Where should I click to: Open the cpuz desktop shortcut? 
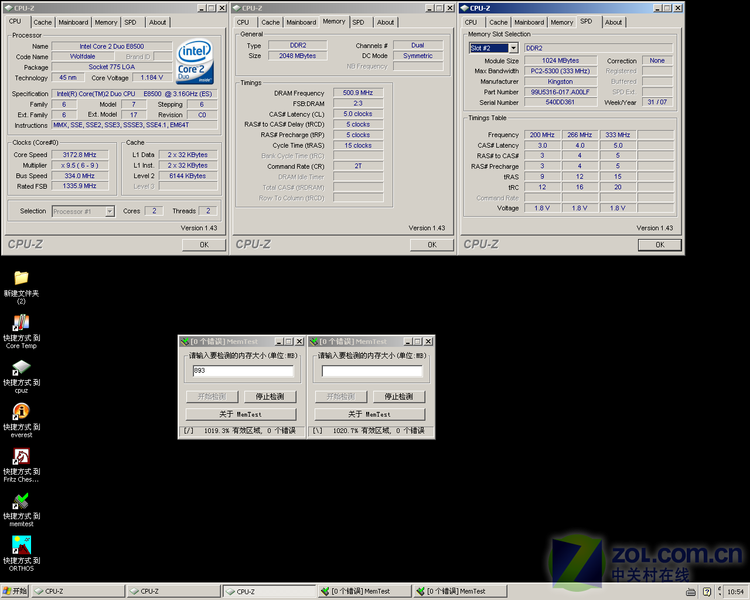tap(21, 367)
